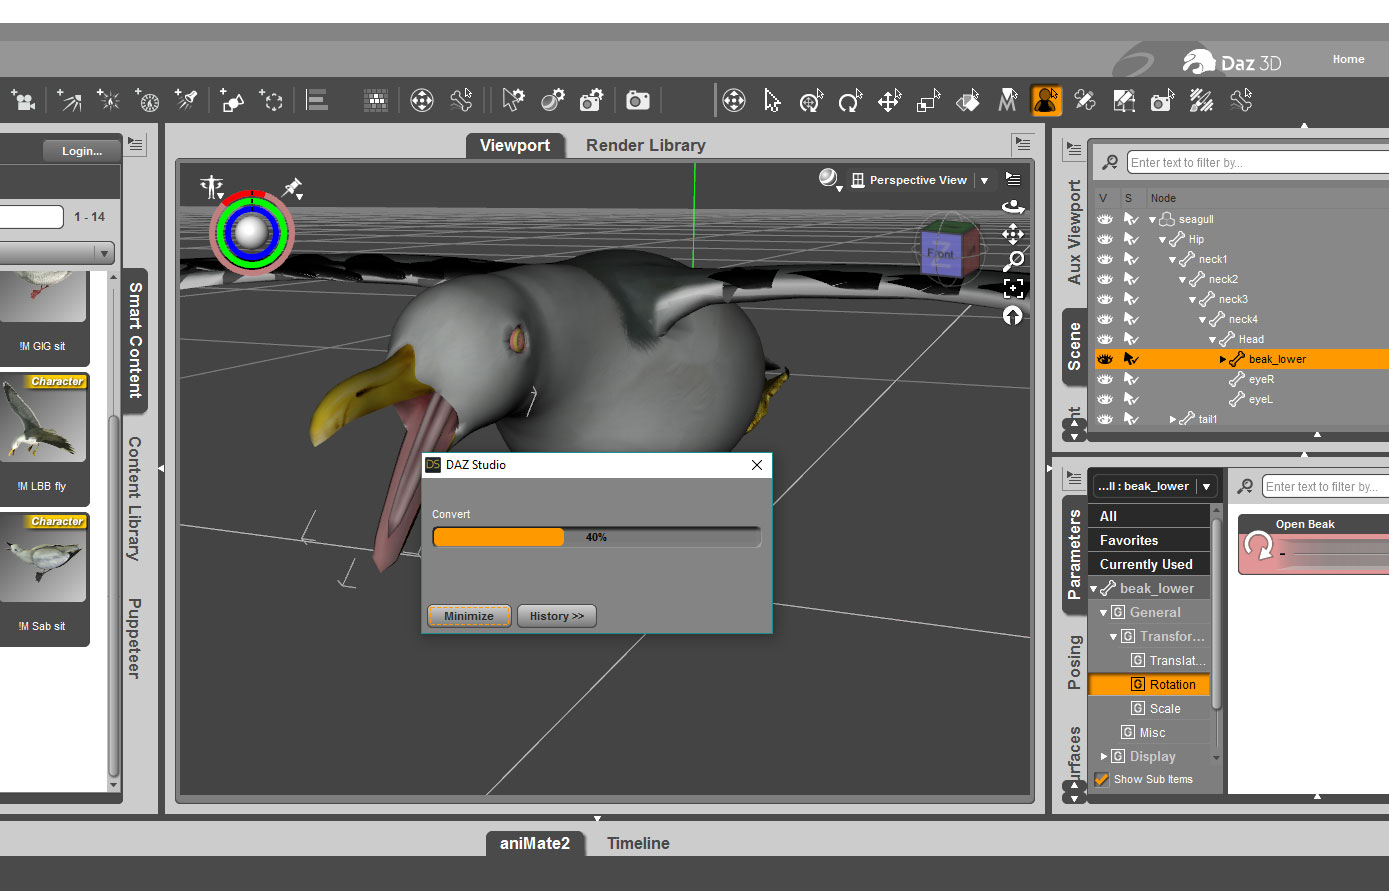
Task: Expand the Display property group
Action: point(1104,757)
